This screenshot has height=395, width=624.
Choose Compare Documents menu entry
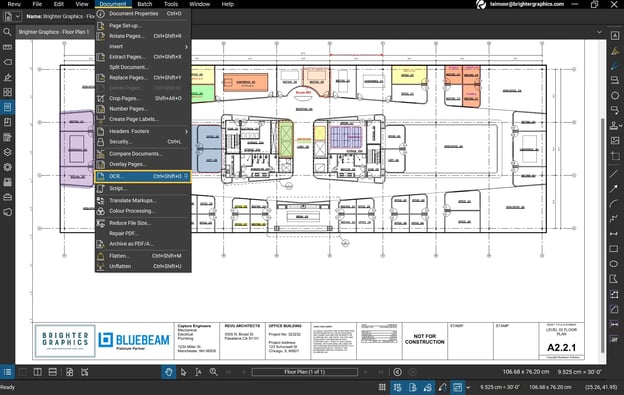(143, 154)
